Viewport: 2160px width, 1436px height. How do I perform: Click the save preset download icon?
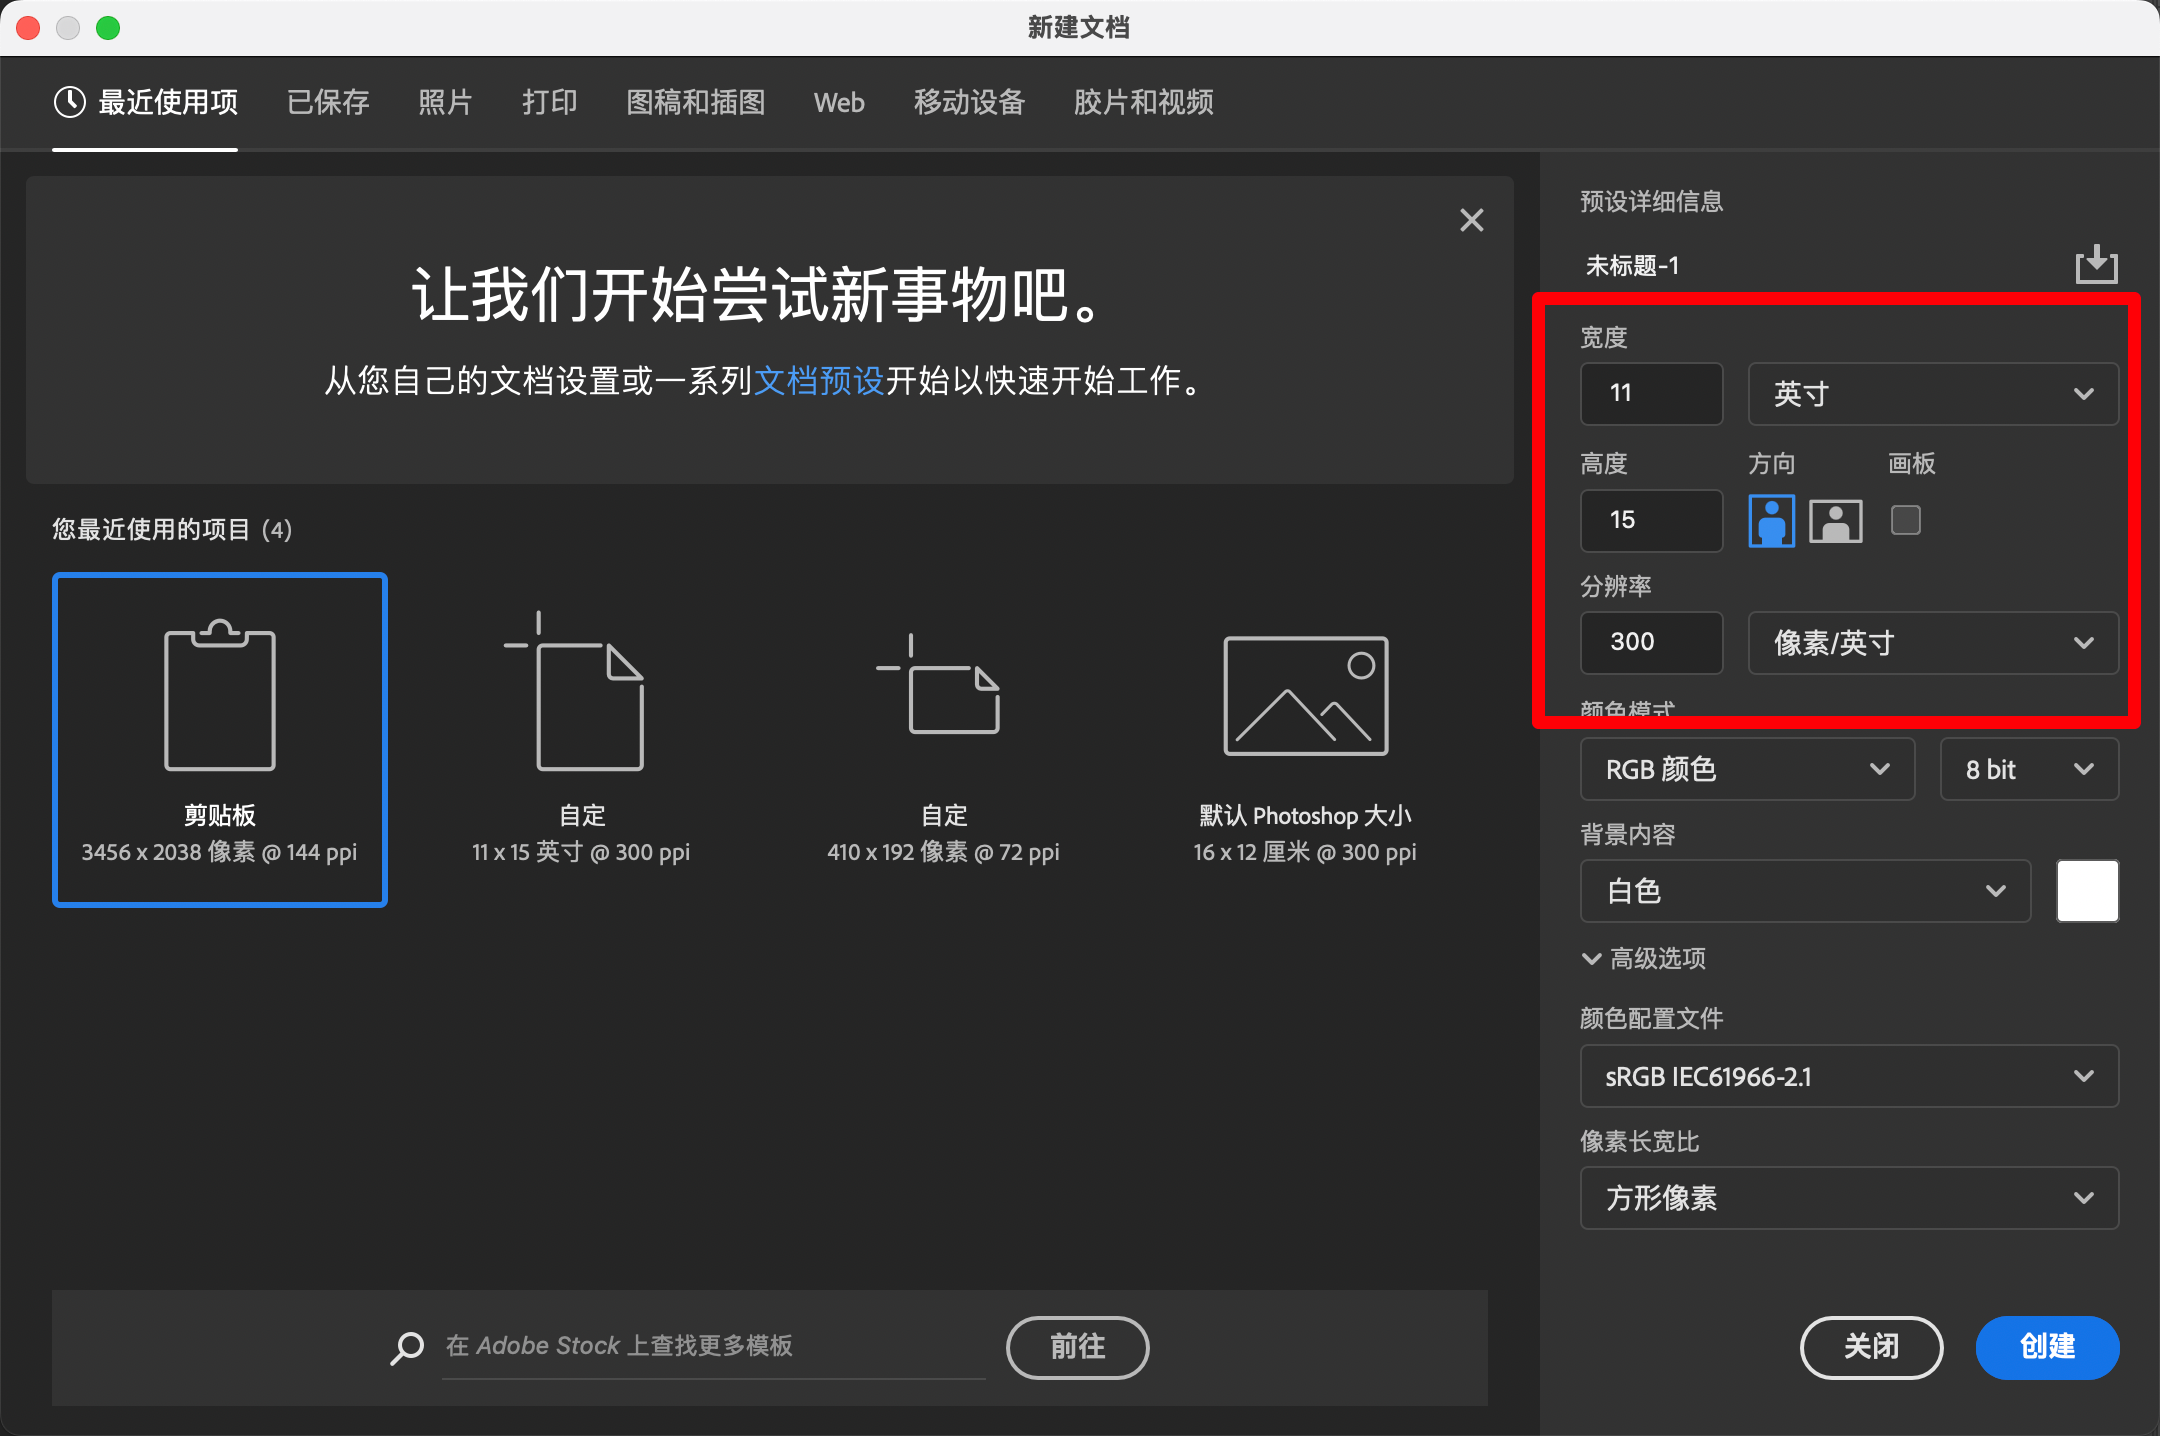tap(2096, 265)
